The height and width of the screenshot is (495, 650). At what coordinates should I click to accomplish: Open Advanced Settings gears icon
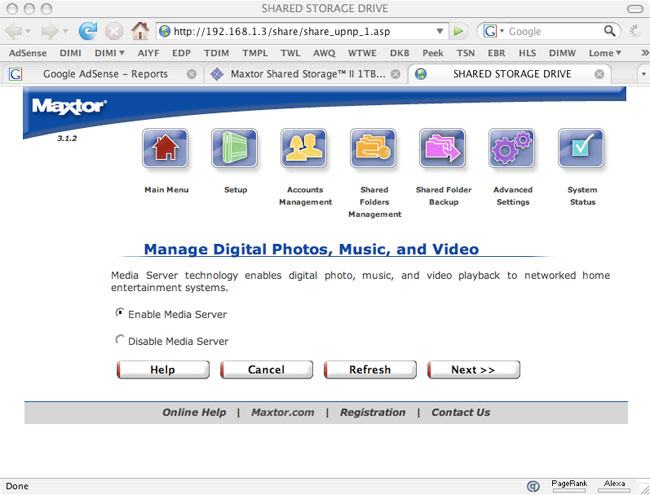(512, 148)
